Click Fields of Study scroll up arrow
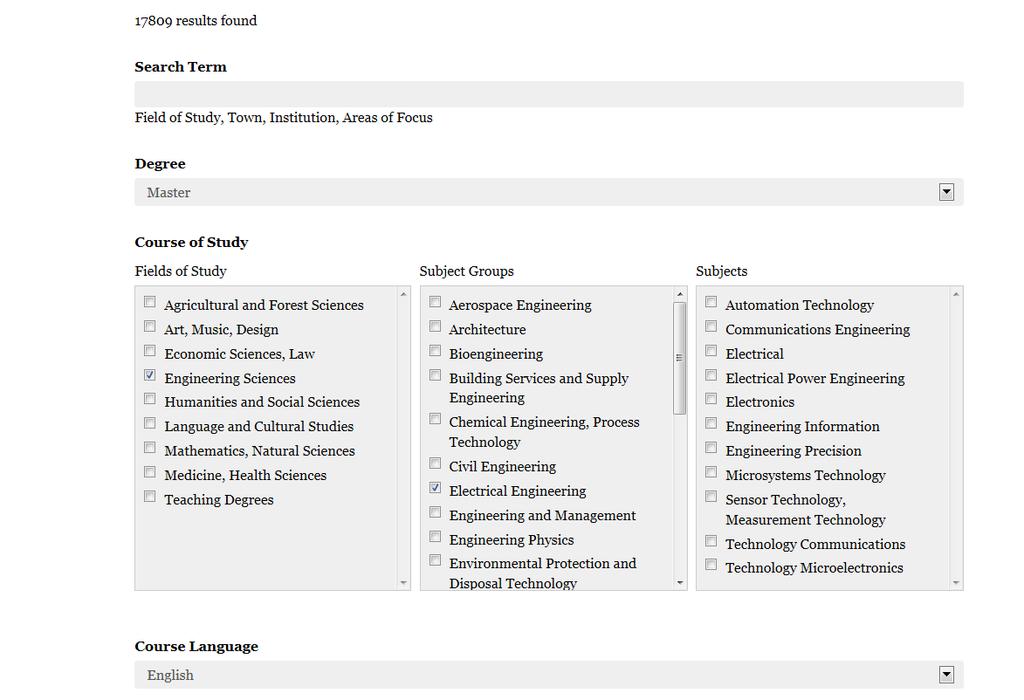 coord(404,294)
